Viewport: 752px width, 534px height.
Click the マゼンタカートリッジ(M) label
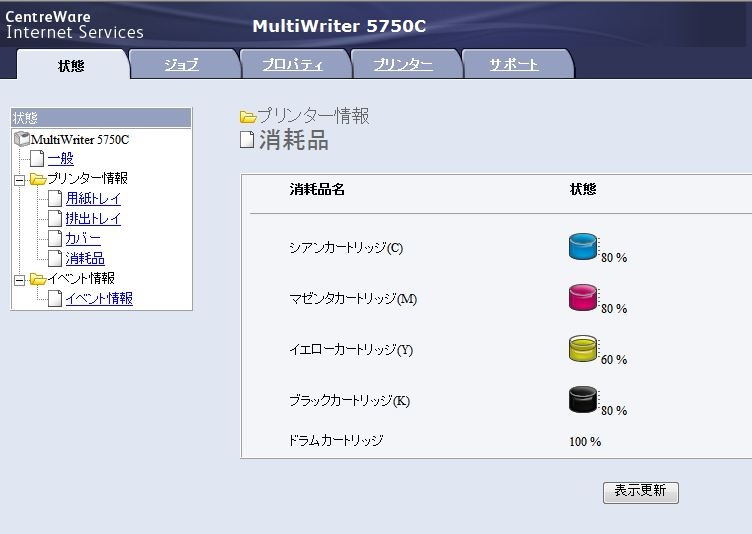coord(353,298)
